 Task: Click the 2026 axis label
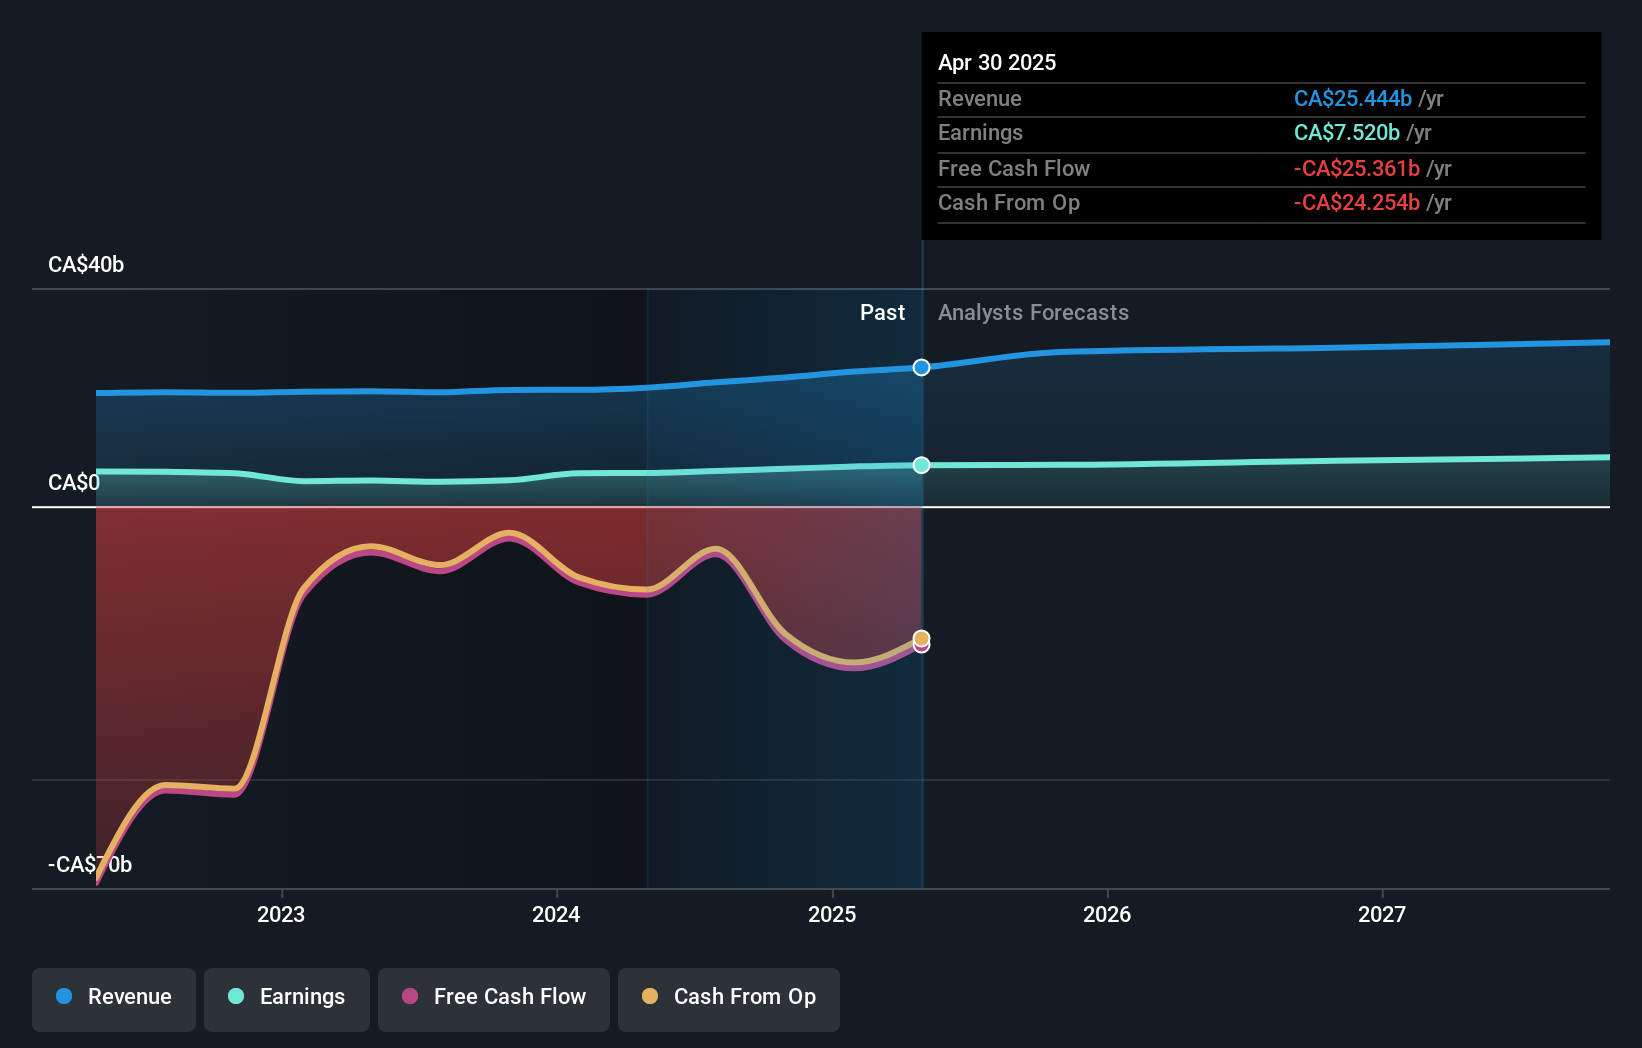click(1107, 915)
